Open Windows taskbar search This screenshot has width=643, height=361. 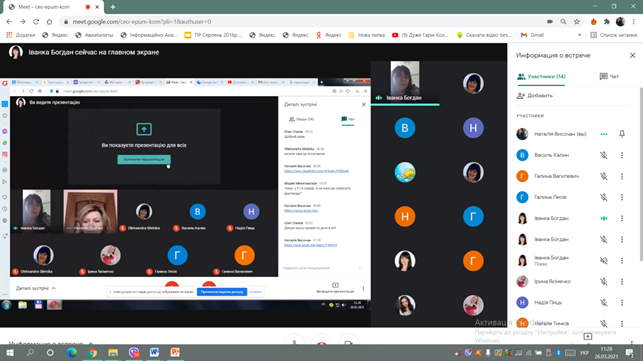30,352
